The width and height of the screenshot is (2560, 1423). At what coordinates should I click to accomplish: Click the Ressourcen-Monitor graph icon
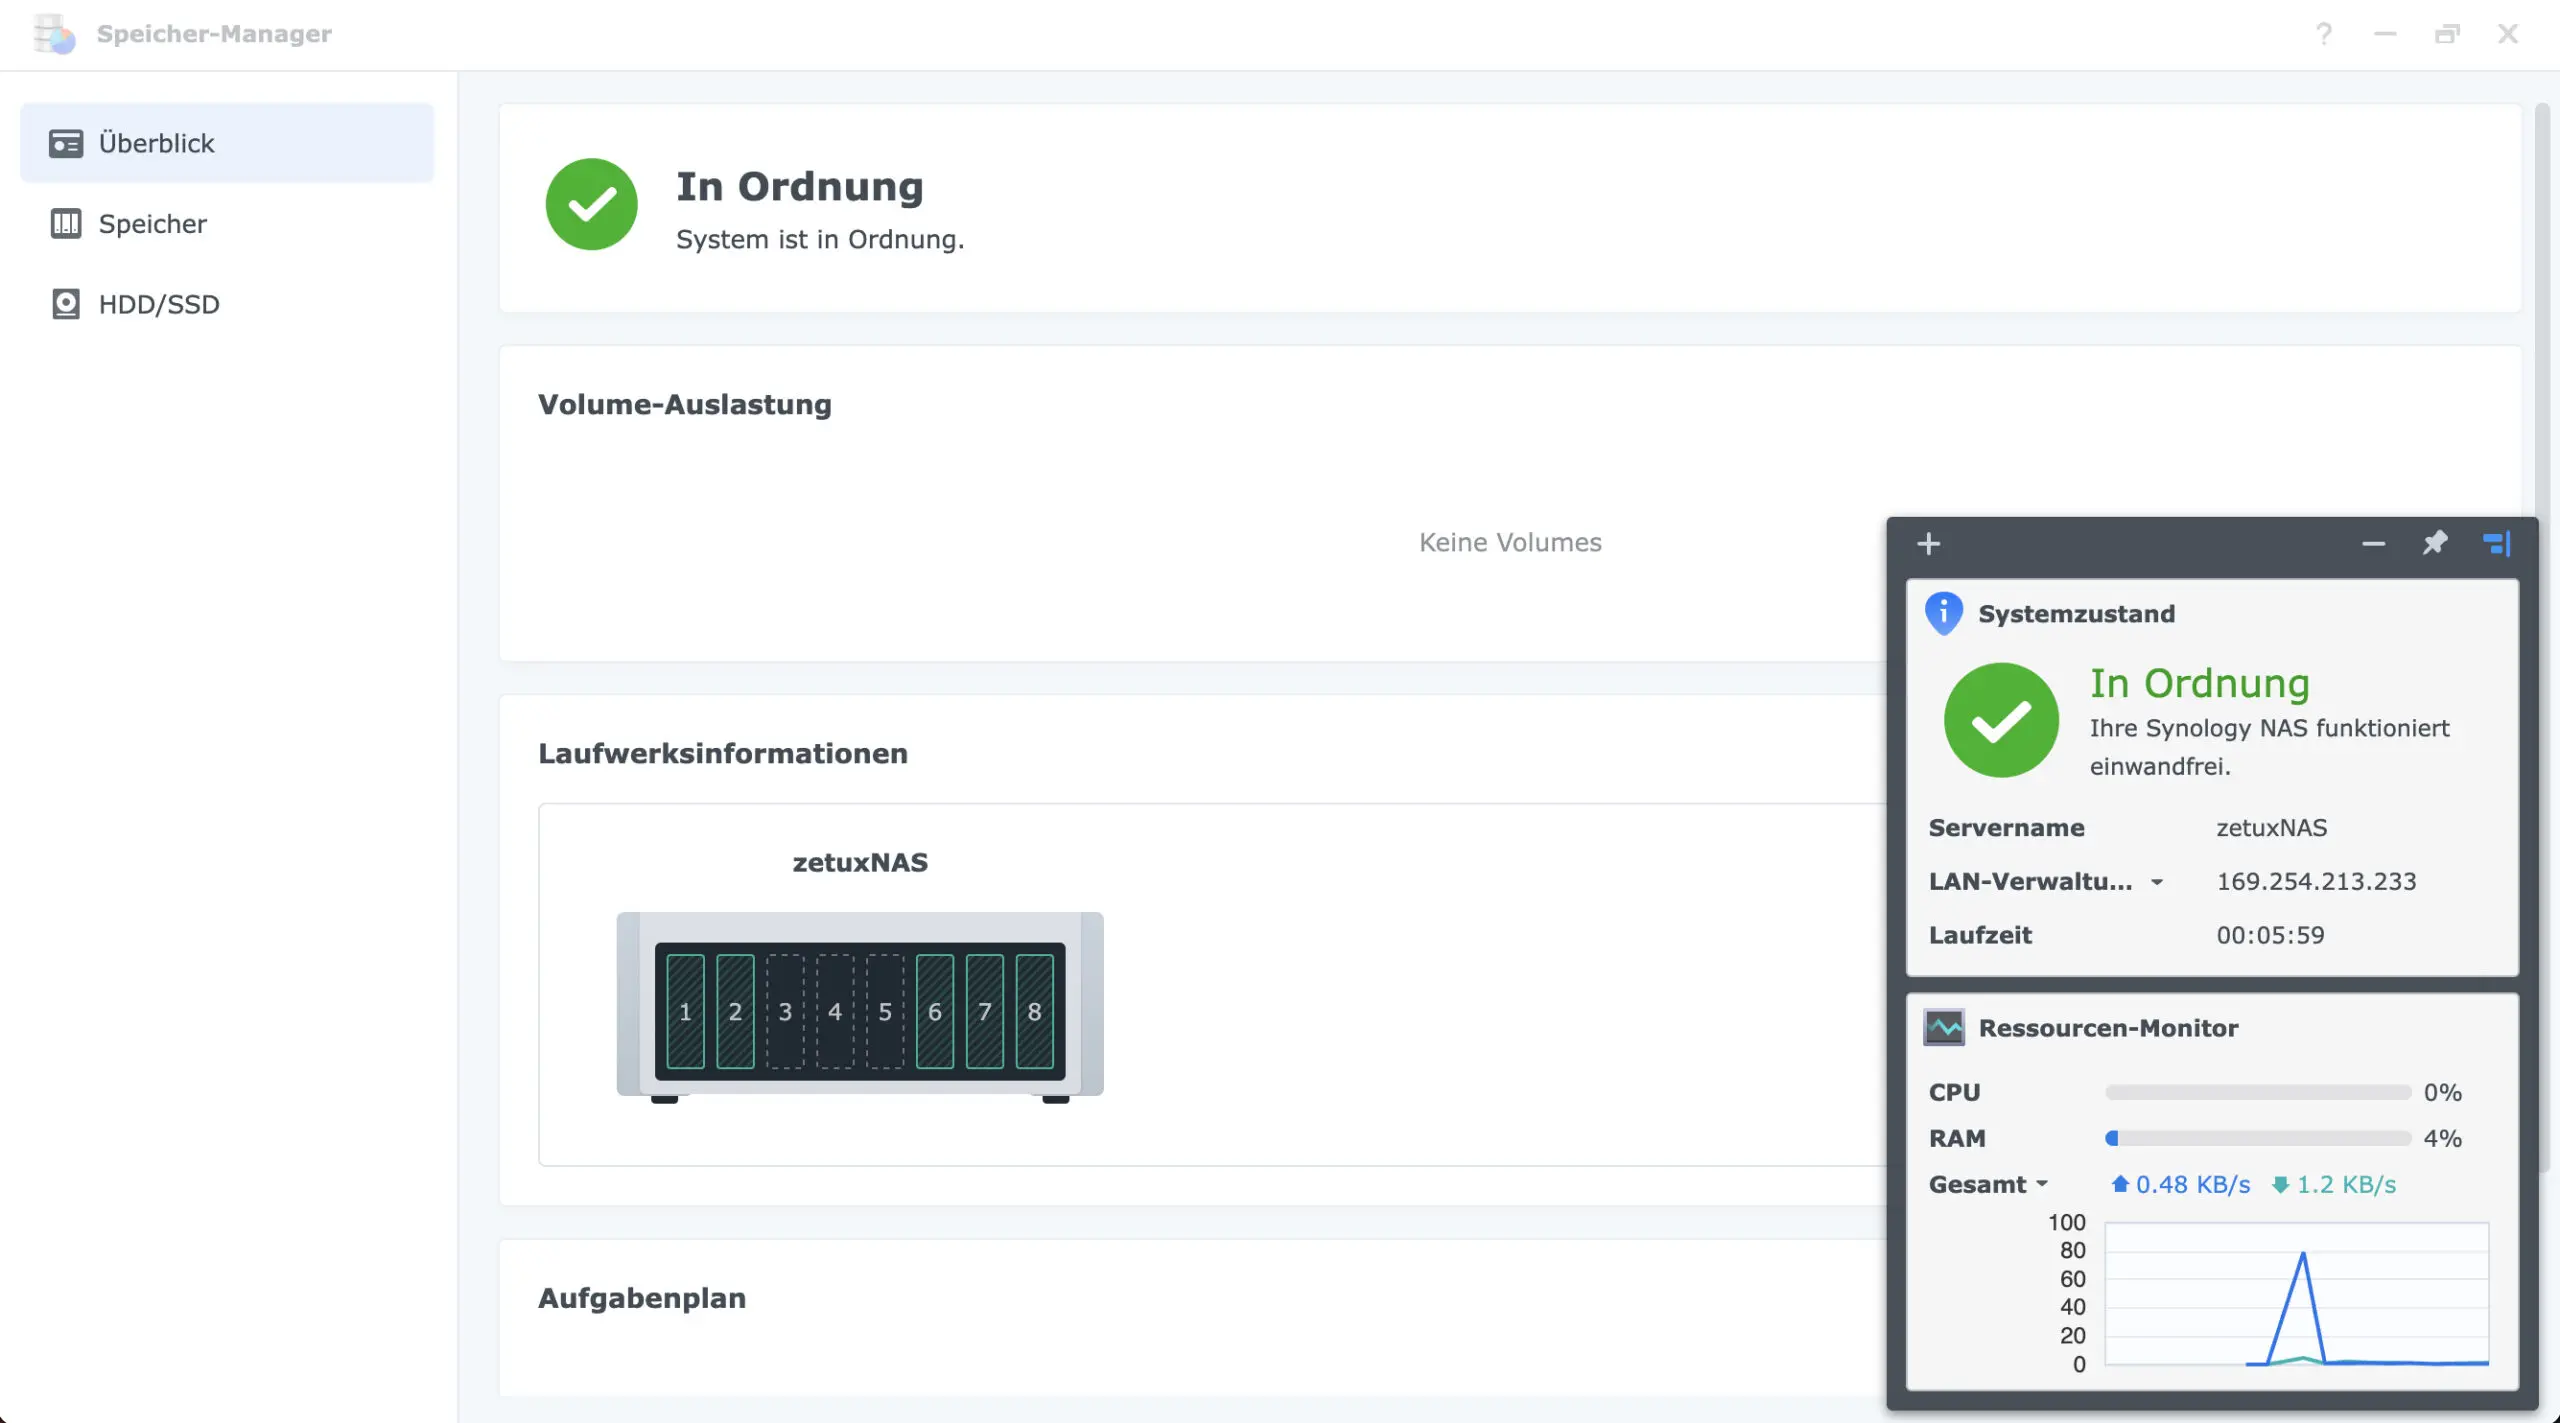pos(1943,1028)
